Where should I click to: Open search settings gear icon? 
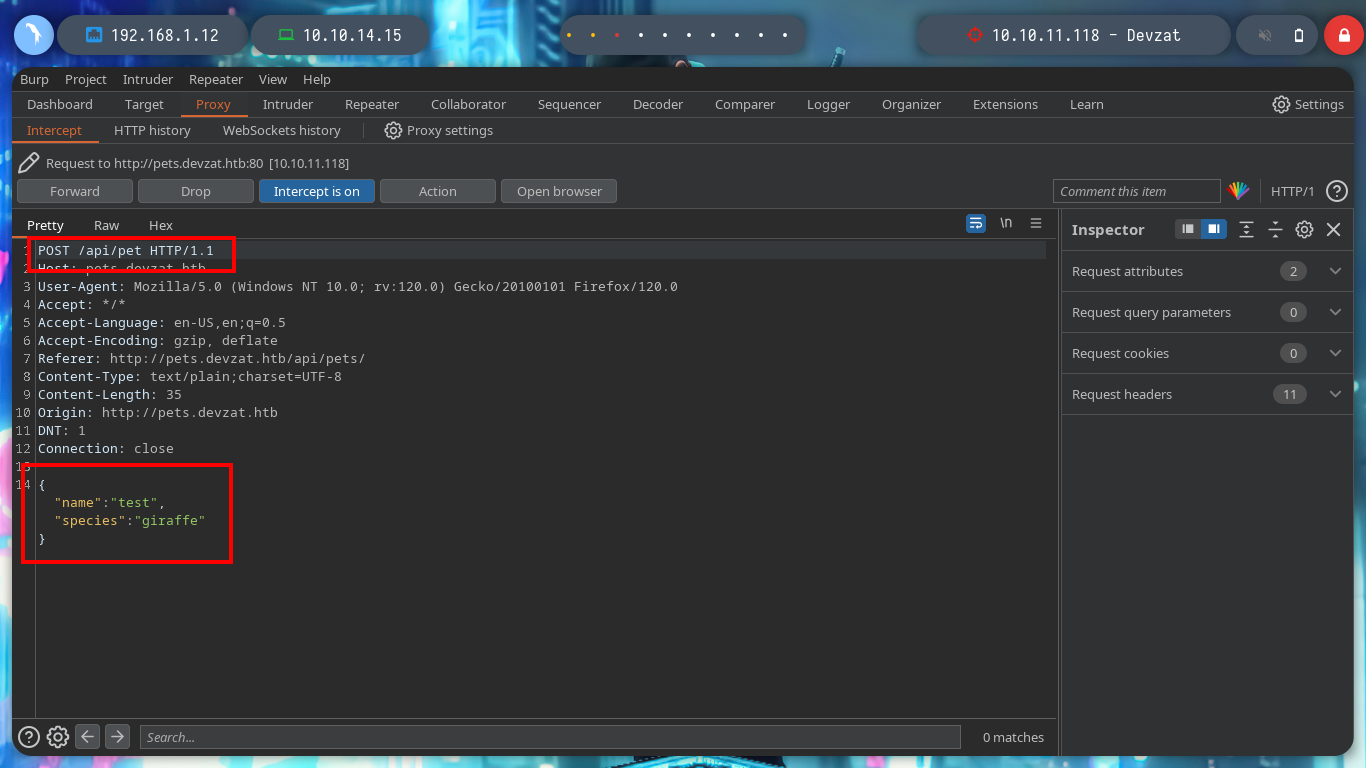[58, 737]
